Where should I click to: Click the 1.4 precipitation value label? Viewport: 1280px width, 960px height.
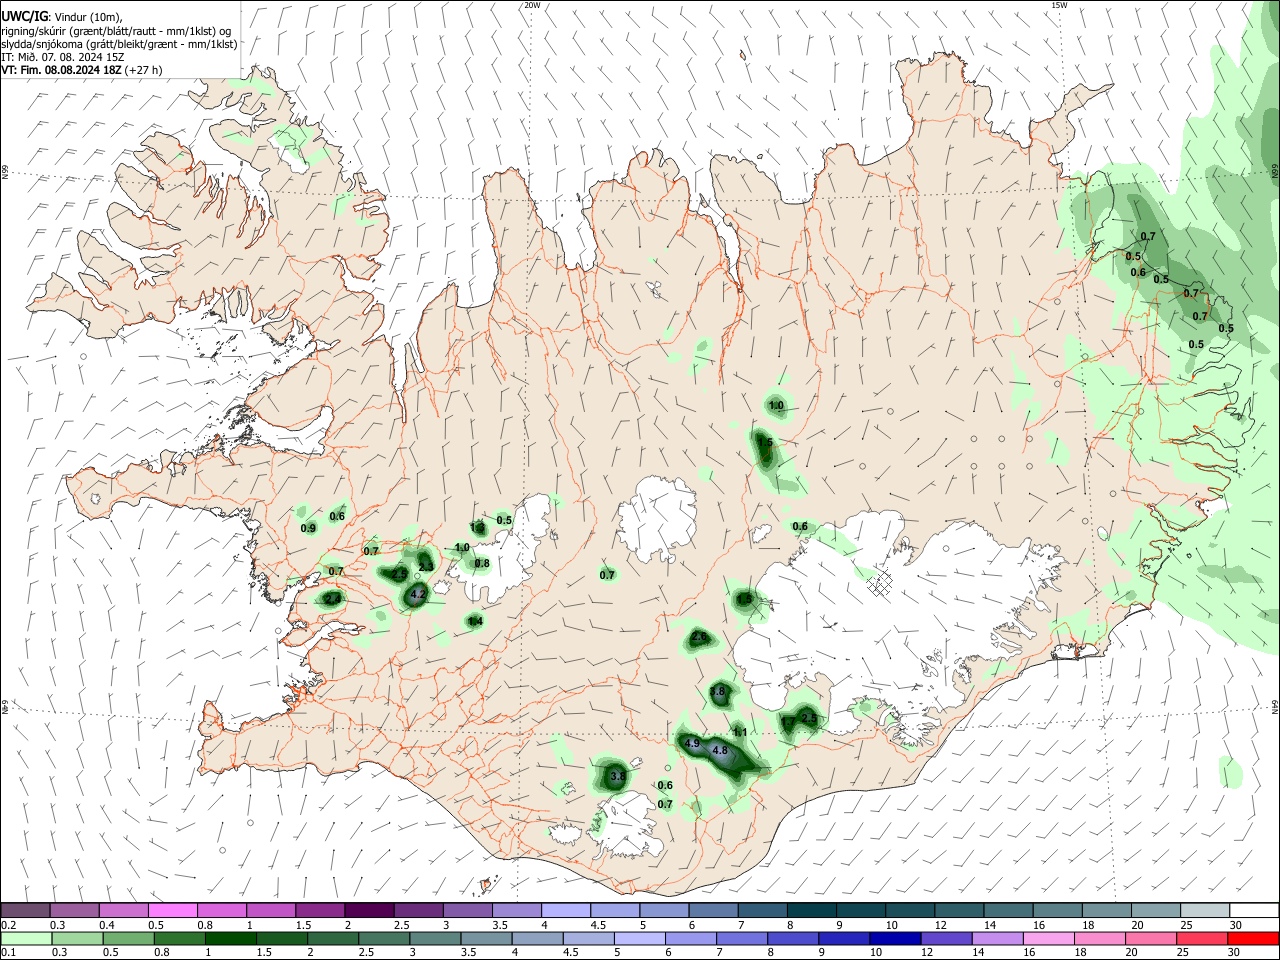pyautogui.click(x=475, y=621)
